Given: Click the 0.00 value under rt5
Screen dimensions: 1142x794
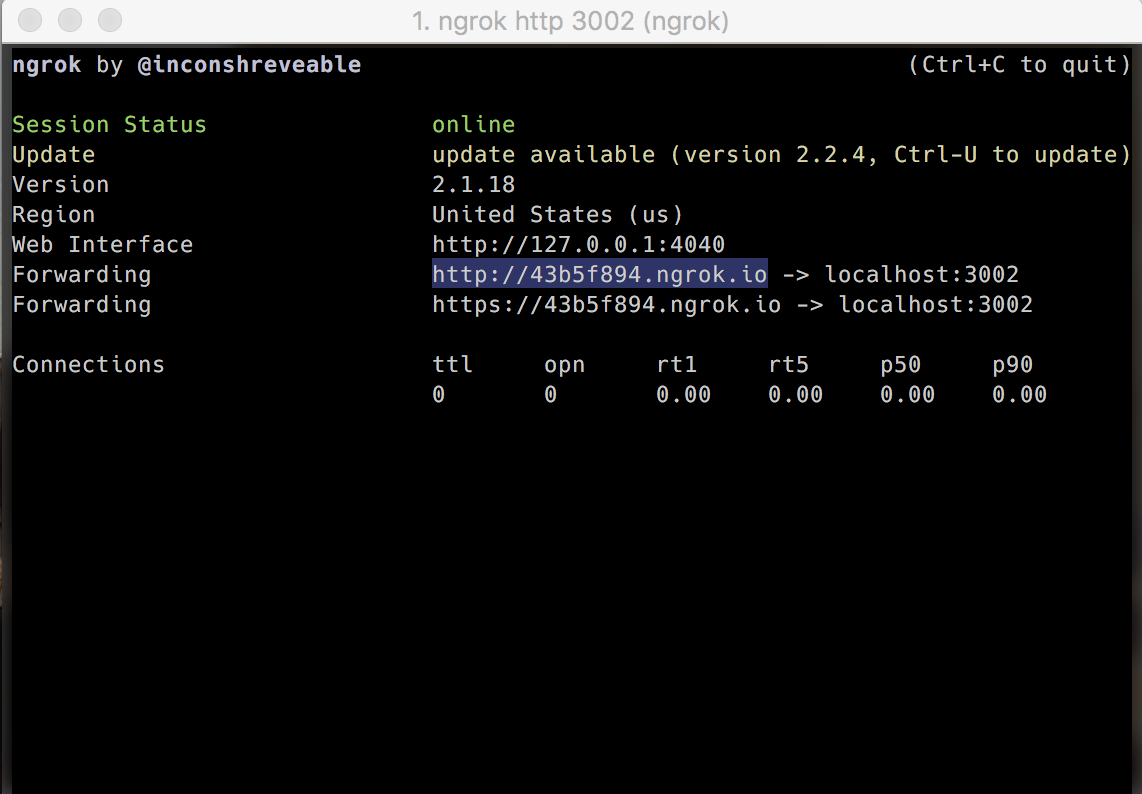Looking at the screenshot, I should (x=795, y=394).
